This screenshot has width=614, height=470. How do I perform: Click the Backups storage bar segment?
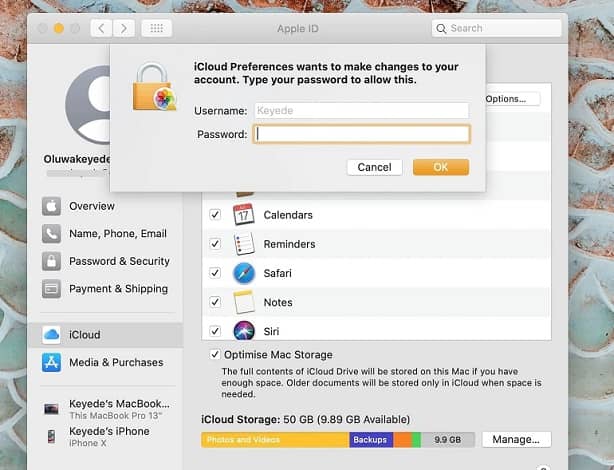pos(371,440)
